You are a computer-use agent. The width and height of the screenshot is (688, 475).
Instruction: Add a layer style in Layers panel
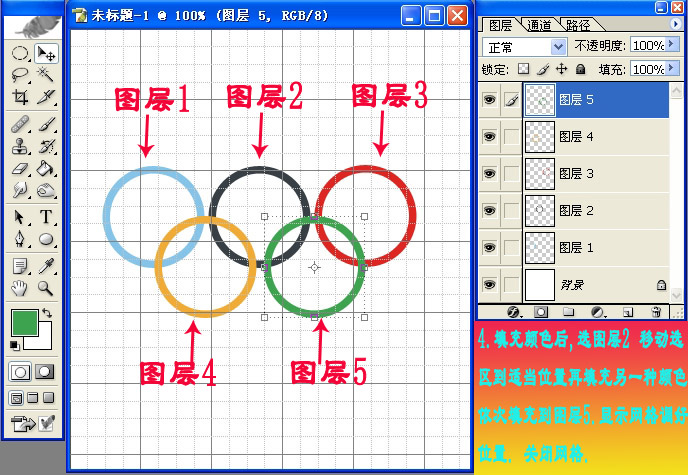[x=513, y=312]
